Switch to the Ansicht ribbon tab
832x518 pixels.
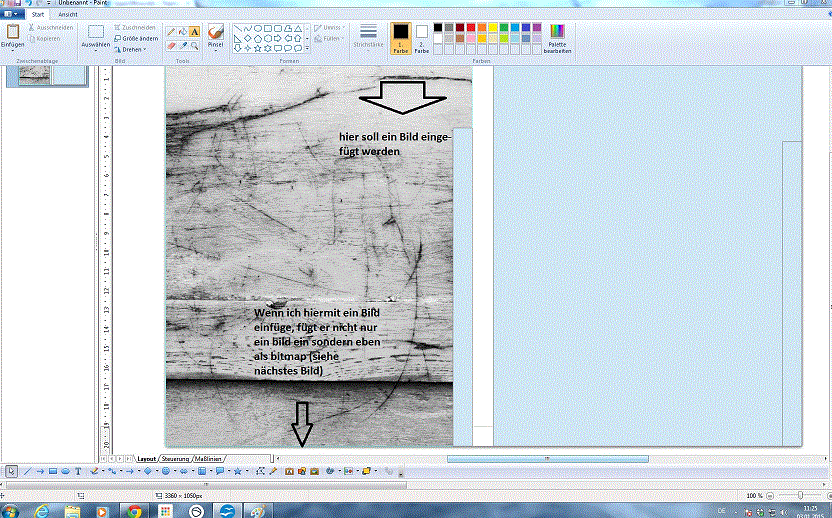pos(69,15)
